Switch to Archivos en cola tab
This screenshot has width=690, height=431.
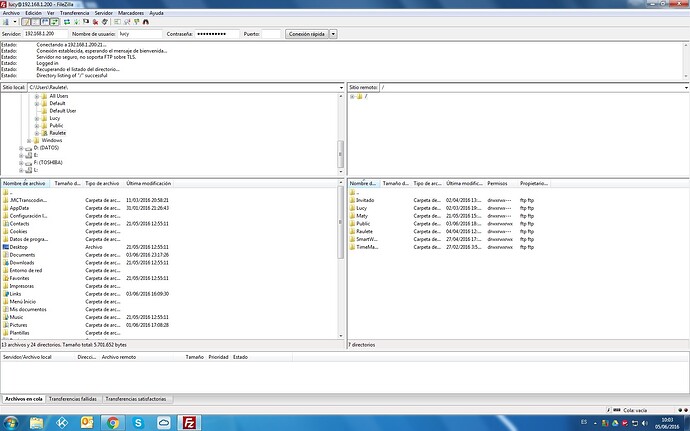coord(24,399)
